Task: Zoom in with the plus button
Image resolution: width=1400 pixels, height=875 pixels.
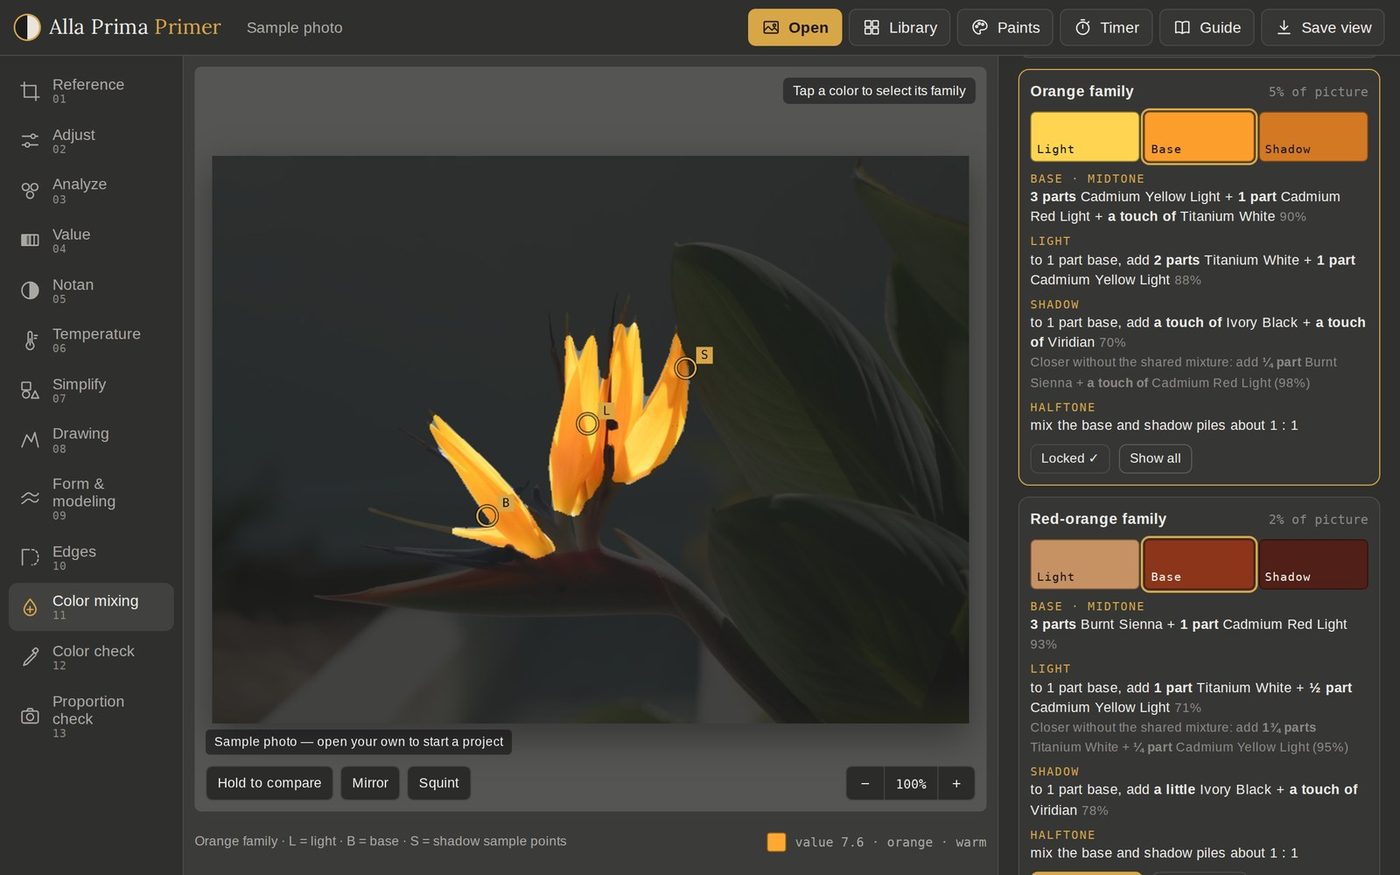Action: click(x=956, y=783)
